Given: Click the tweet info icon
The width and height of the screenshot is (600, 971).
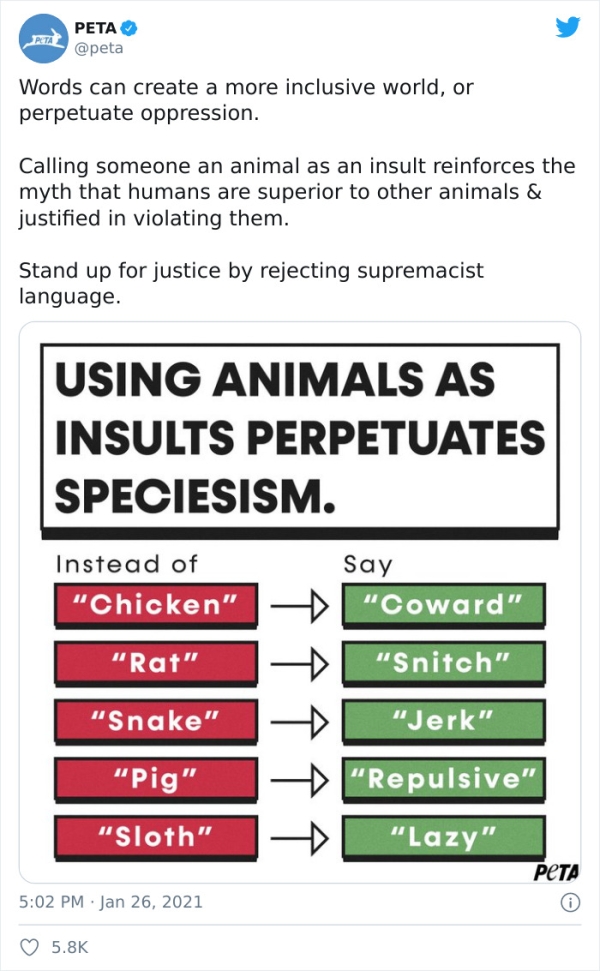Looking at the screenshot, I should [570, 901].
